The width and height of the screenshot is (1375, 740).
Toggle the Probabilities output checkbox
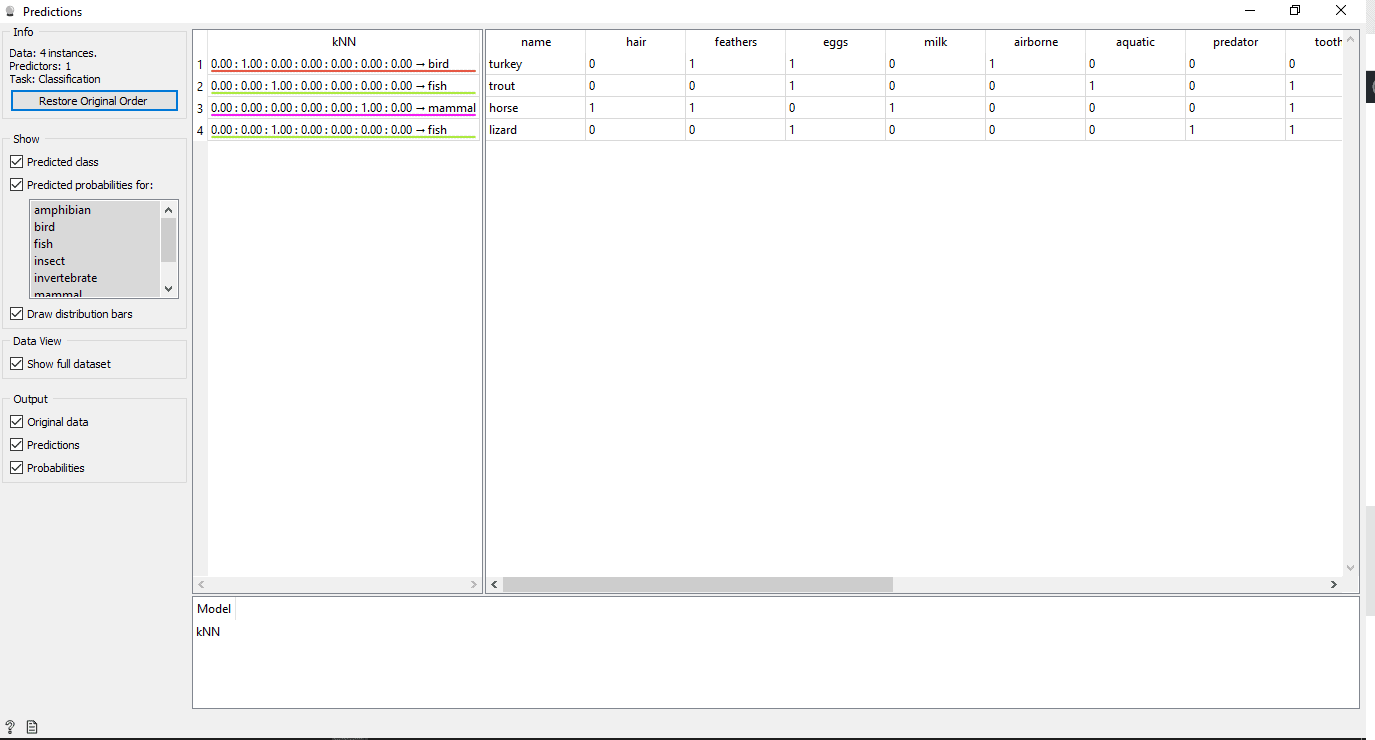coord(17,468)
